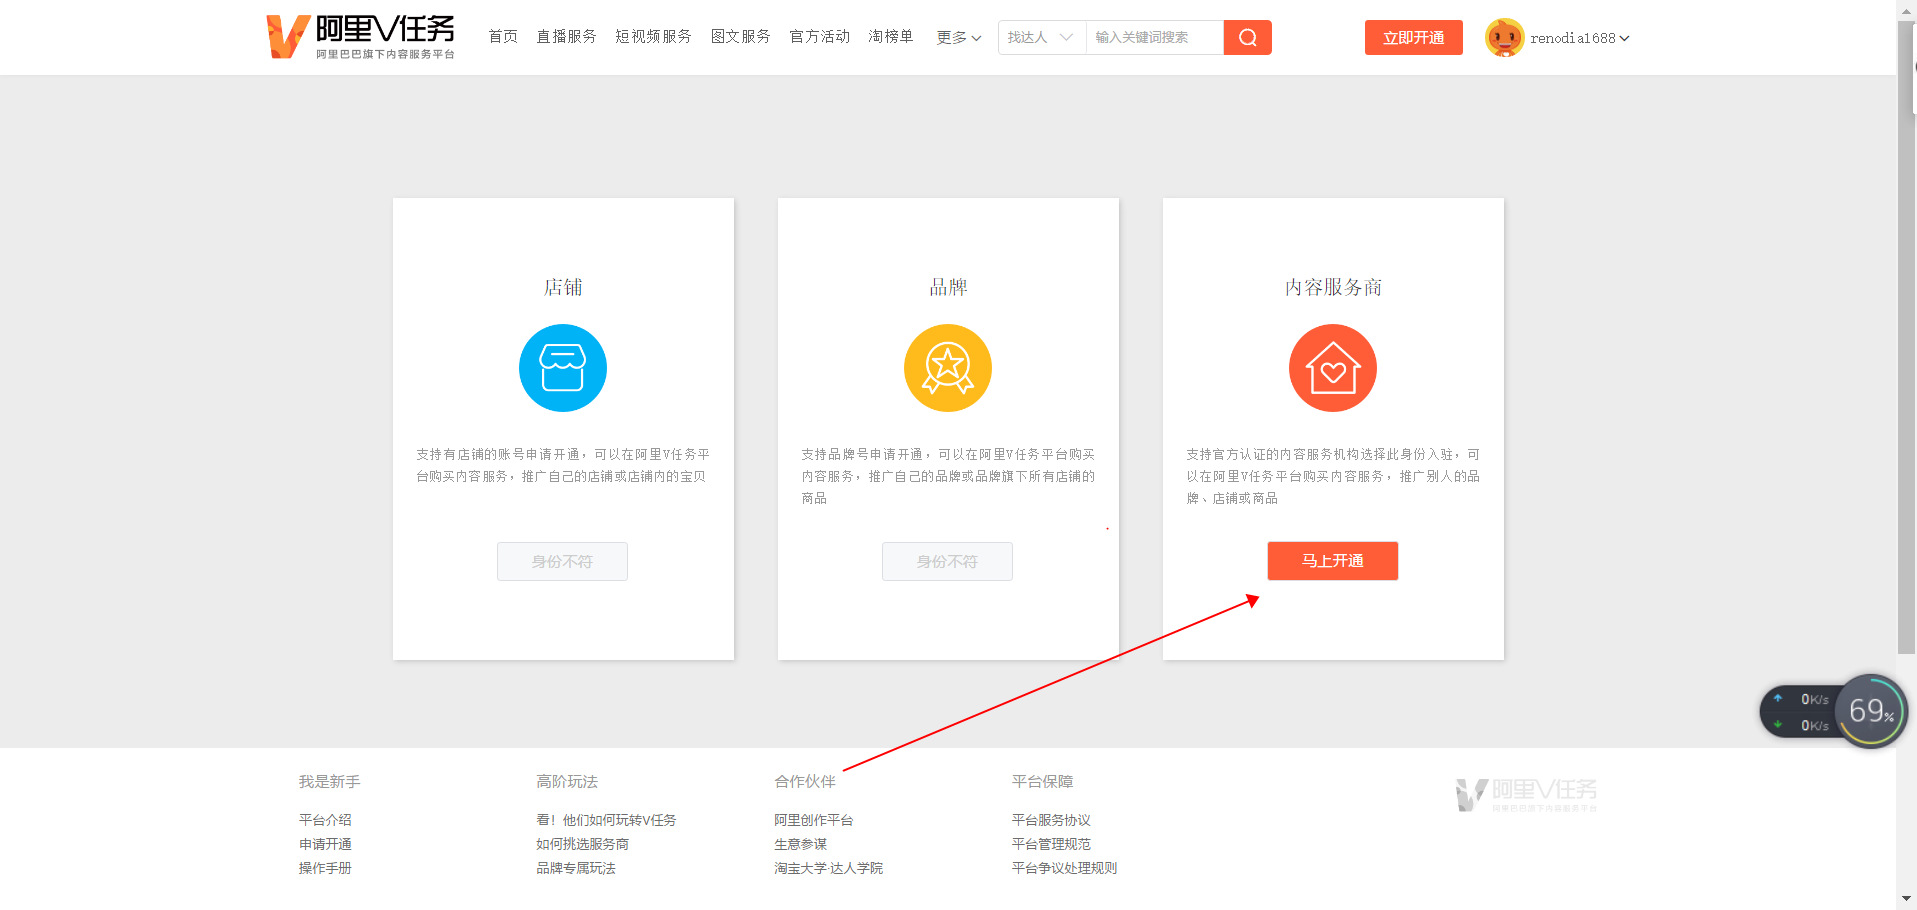Viewport: 1917px width, 910px height.
Task: Click the 店铺 card title
Action: click(x=563, y=287)
